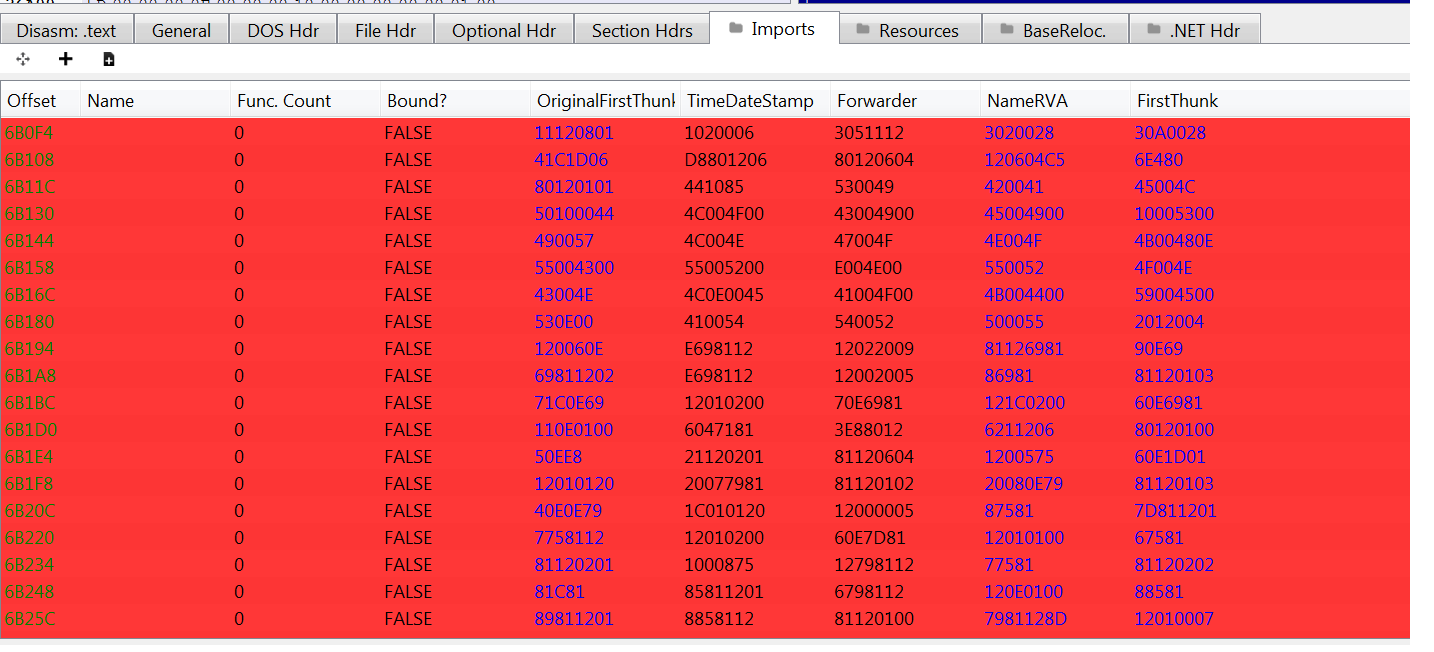The image size is (1434, 652).
Task: Select offset 6B108 cell
Action: 30,160
